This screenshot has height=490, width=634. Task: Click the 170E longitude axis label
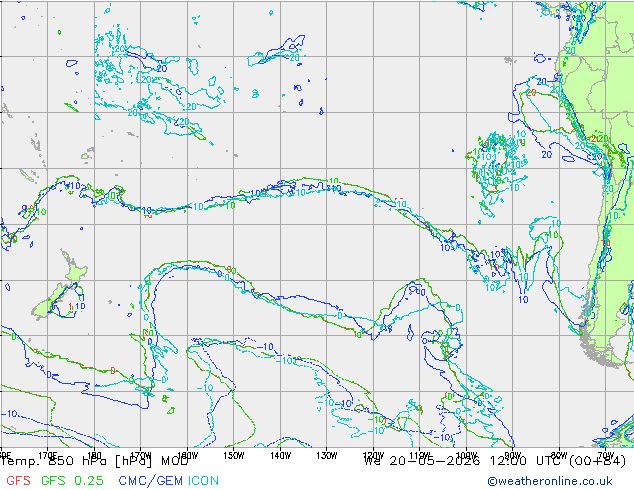pyautogui.click(x=48, y=455)
